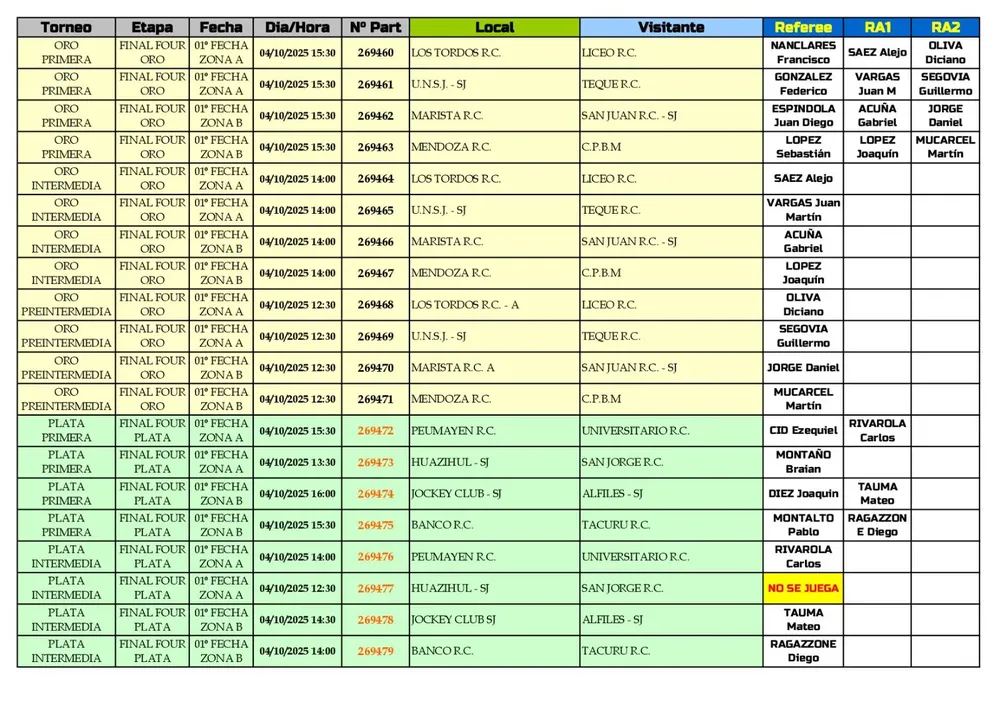Select the 04/10/2025 13:30 time cell

297,463
